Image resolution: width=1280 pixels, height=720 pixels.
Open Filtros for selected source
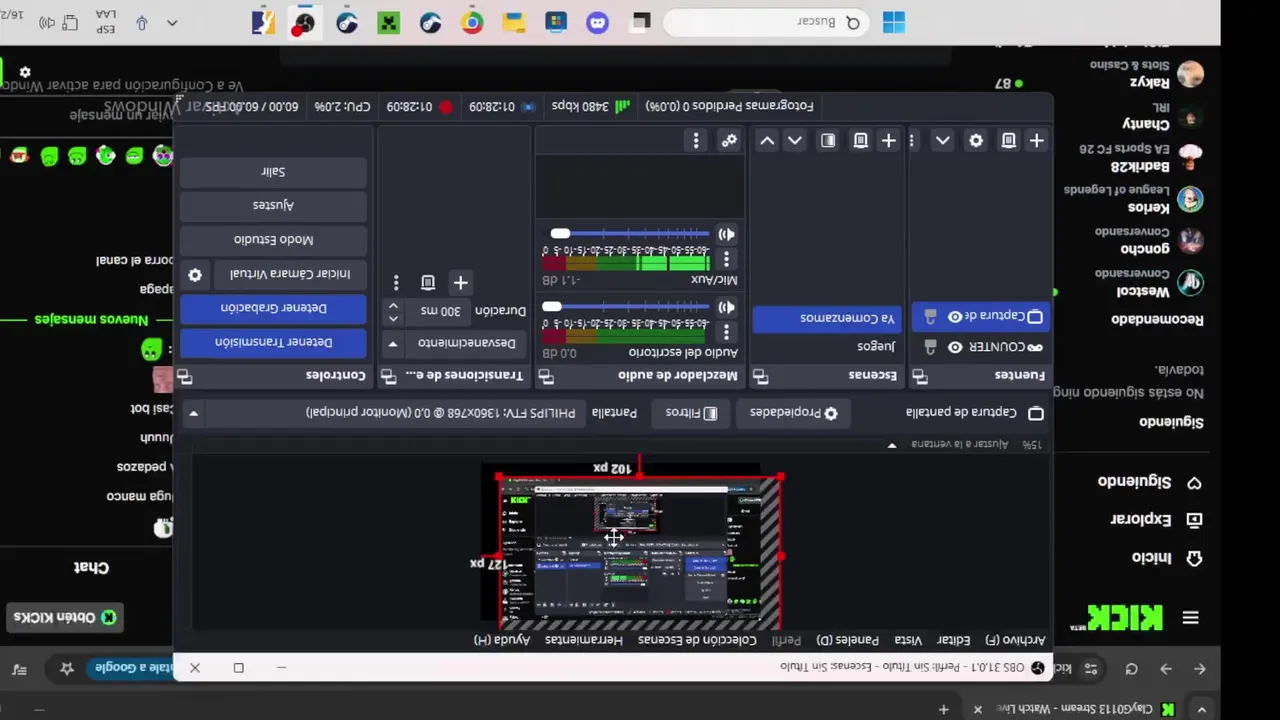(x=691, y=413)
